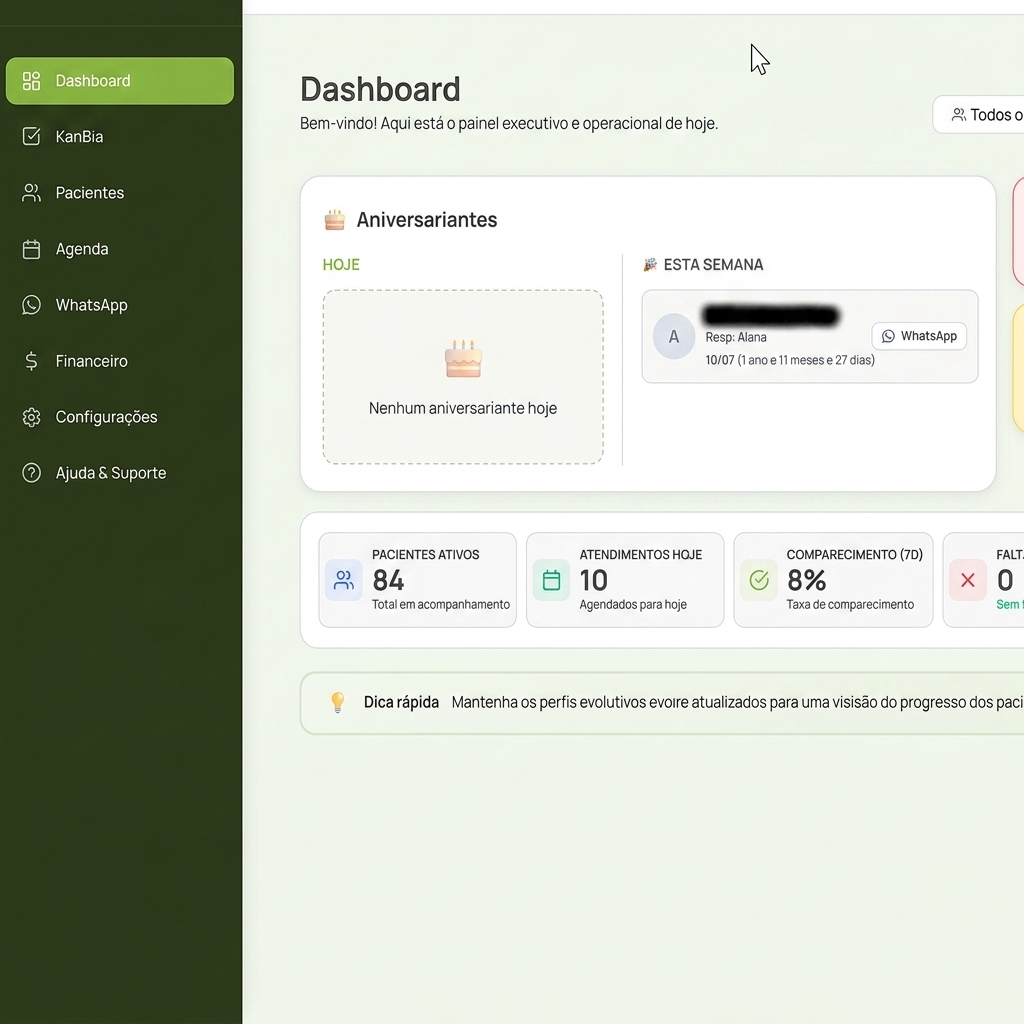1024x1024 pixels.
Task: Open the WhatsApp section in sidebar
Action: point(120,305)
